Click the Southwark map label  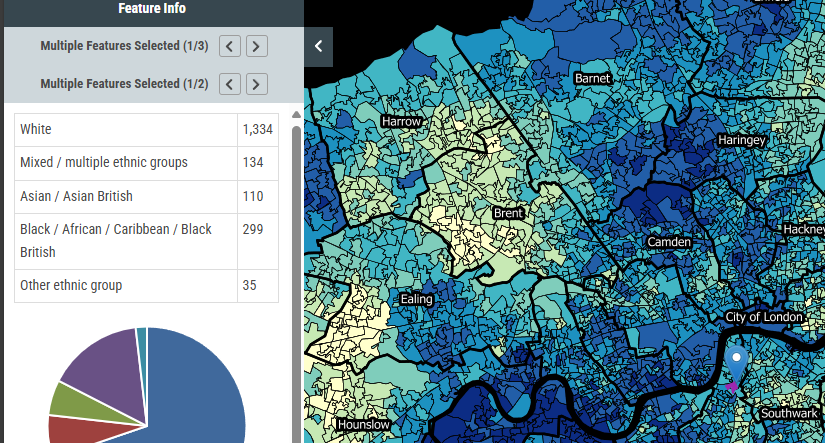[x=789, y=414]
